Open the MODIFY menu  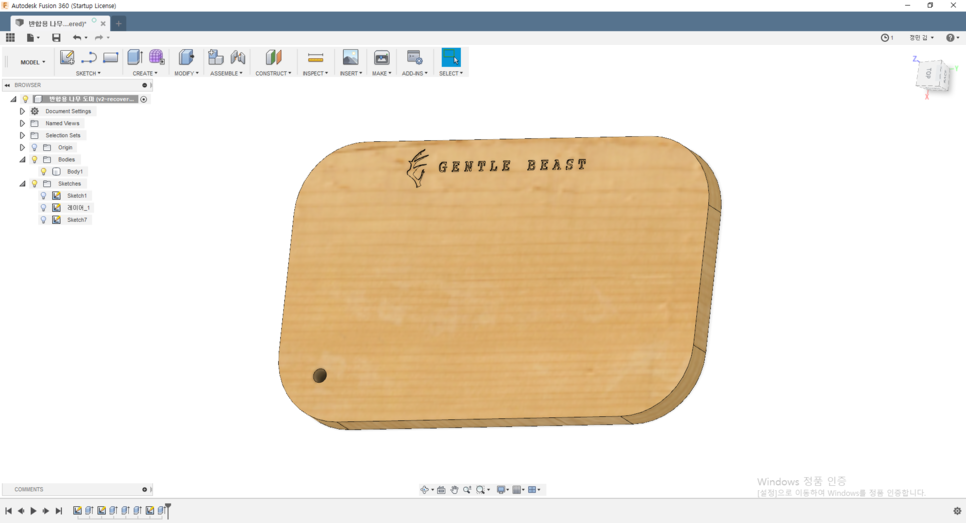point(186,73)
